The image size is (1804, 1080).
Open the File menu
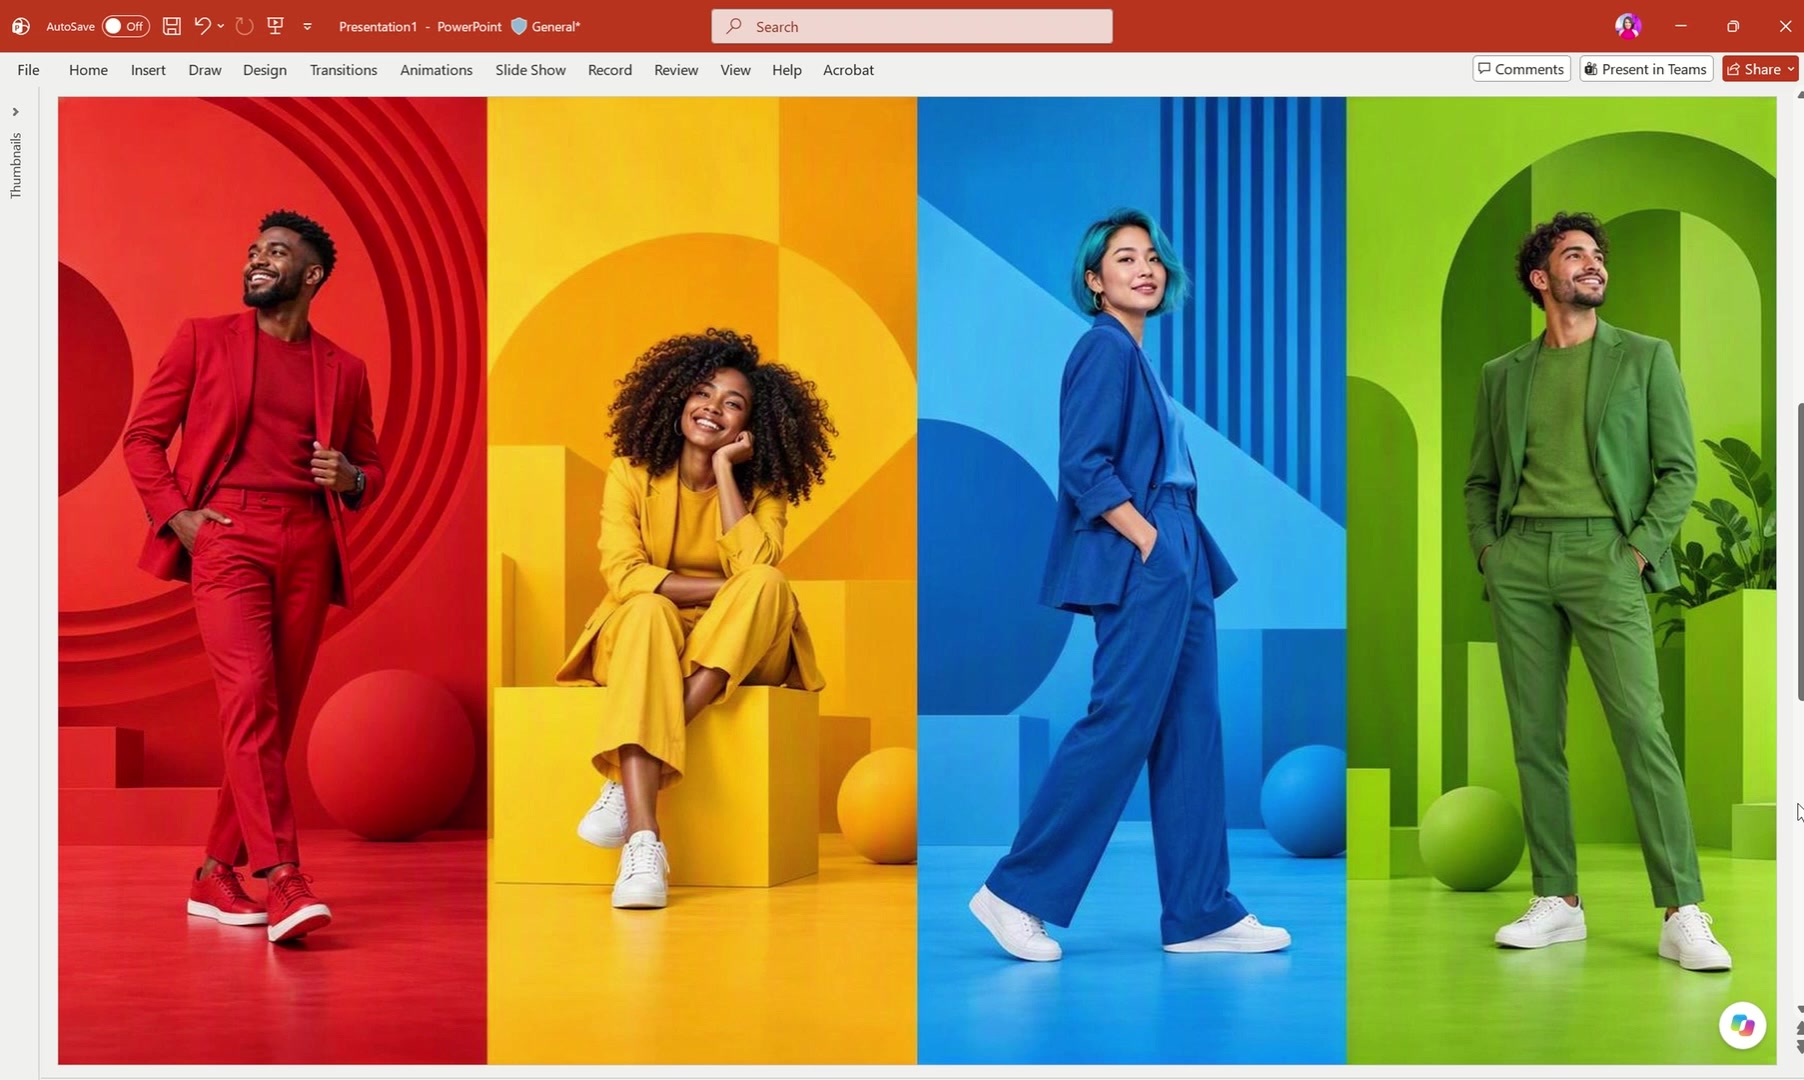28,70
